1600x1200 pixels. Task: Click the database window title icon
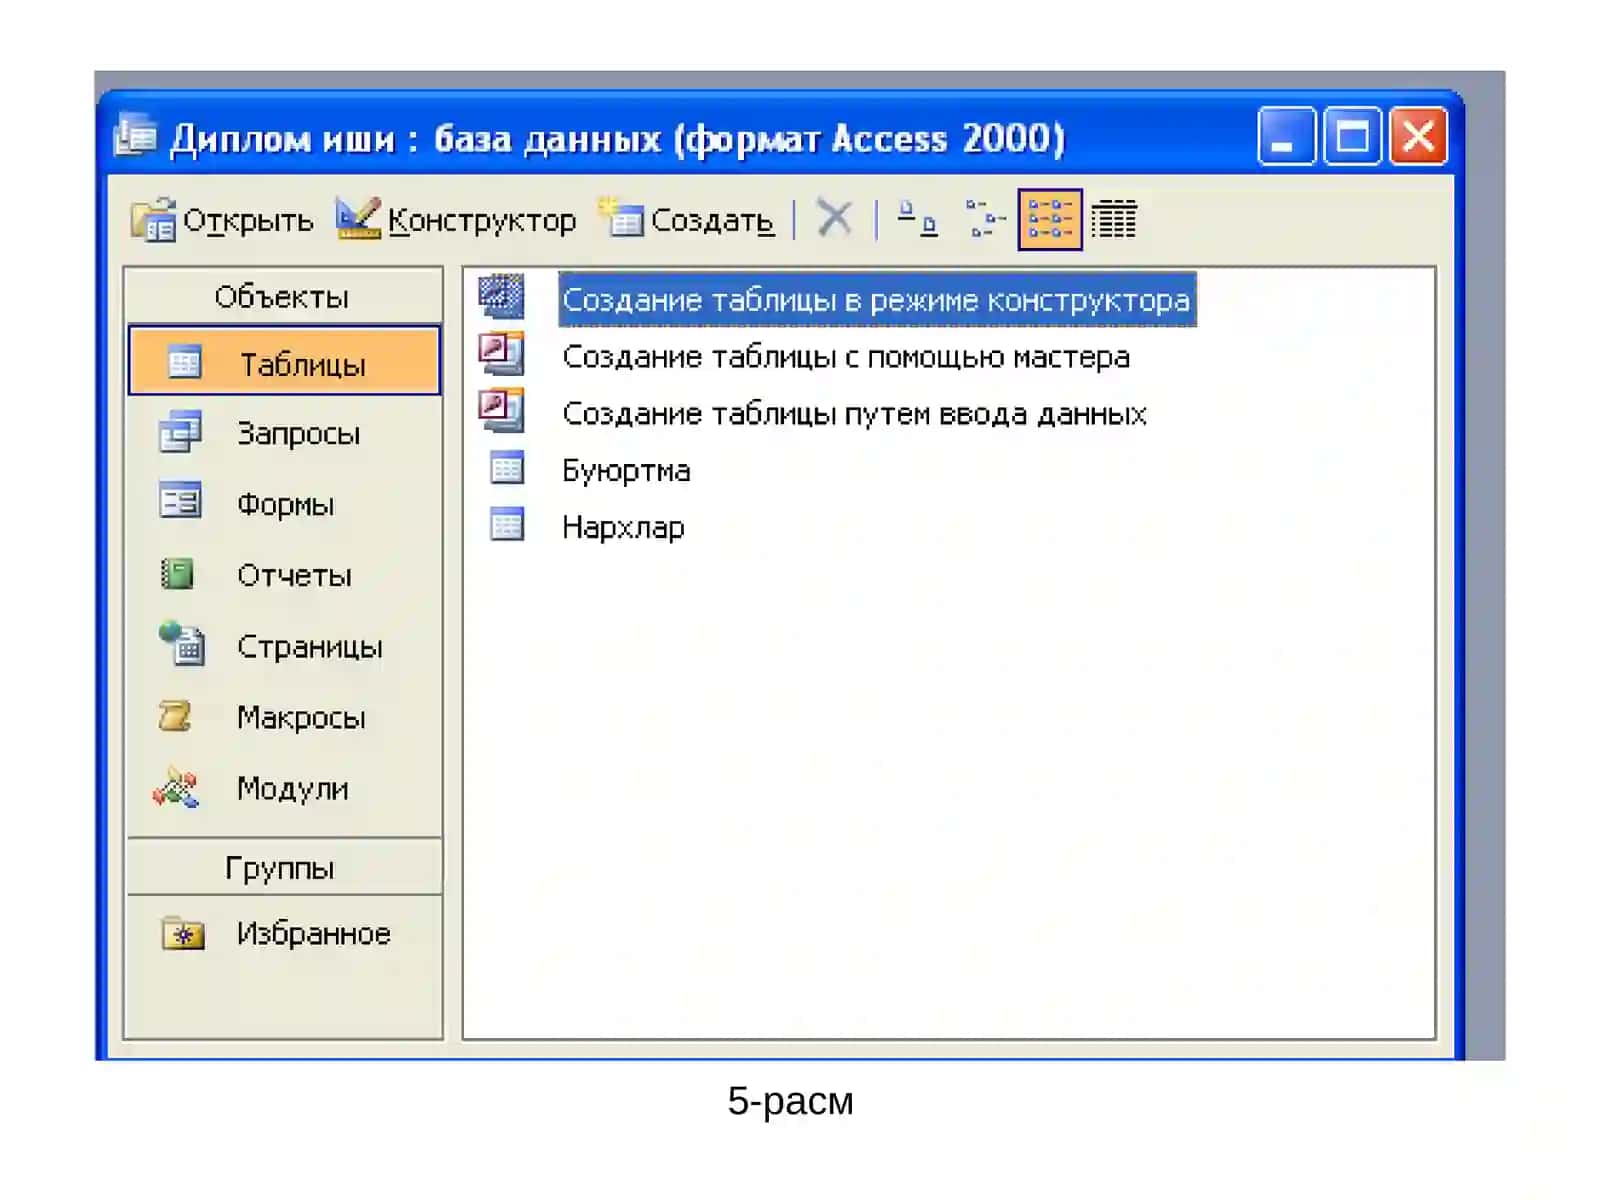(136, 136)
